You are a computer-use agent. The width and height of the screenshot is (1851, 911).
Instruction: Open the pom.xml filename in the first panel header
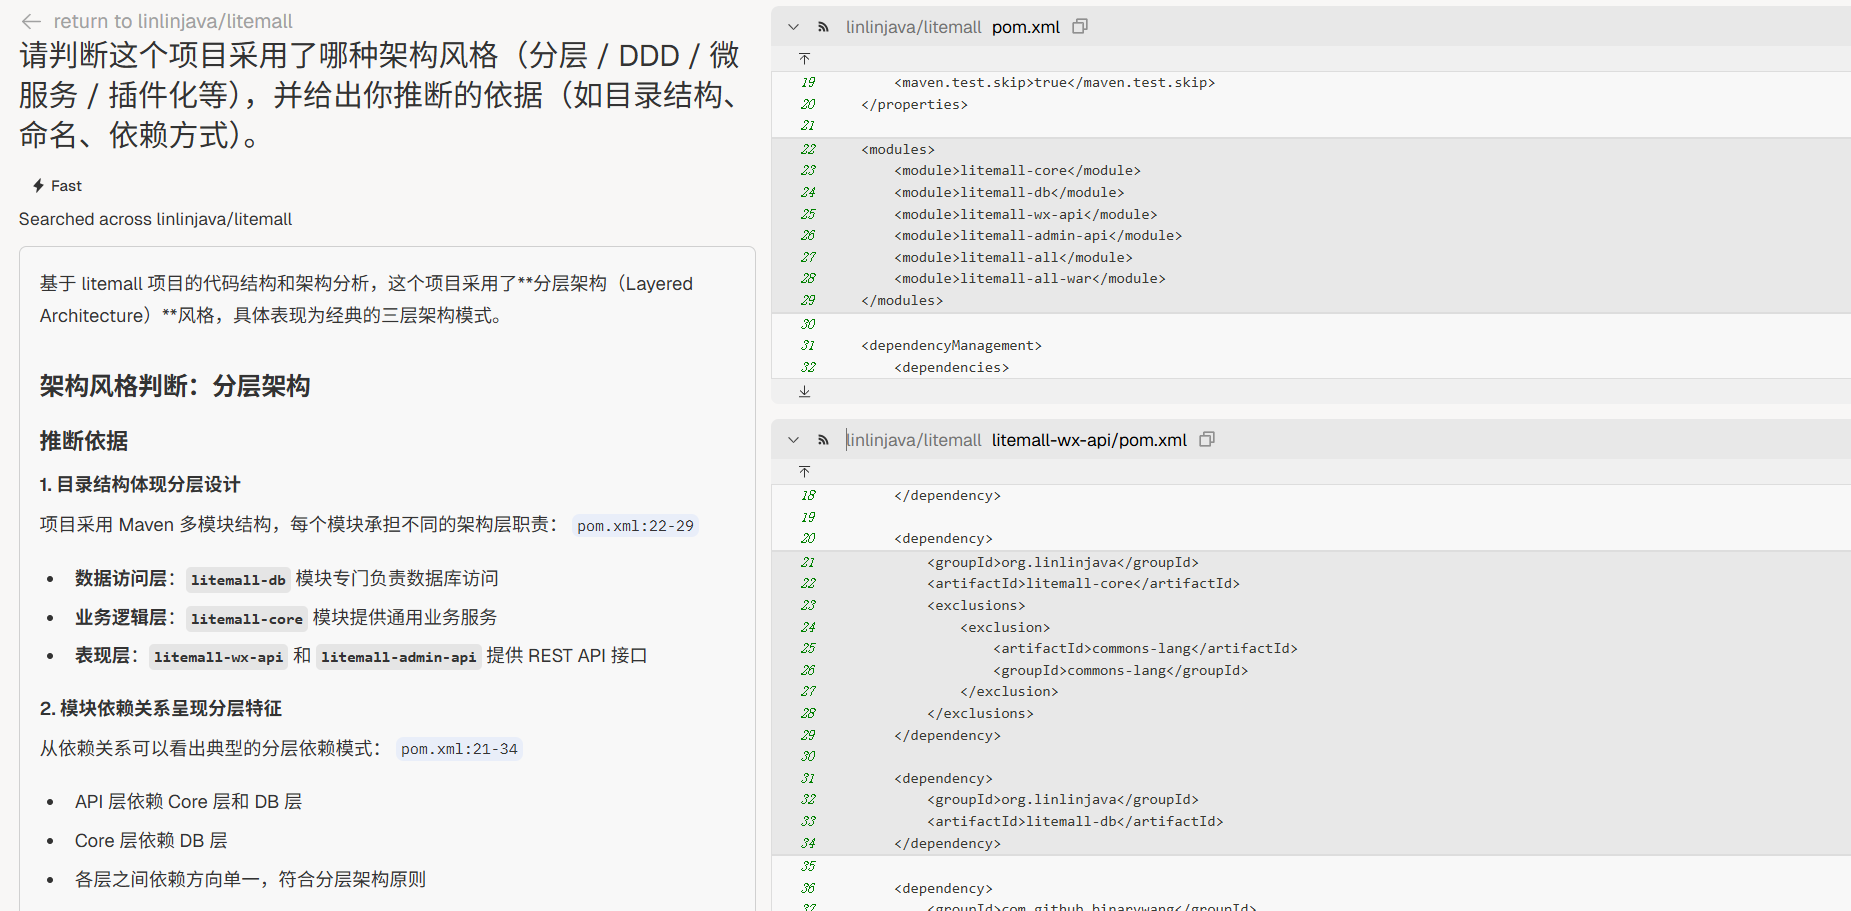(x=1025, y=27)
